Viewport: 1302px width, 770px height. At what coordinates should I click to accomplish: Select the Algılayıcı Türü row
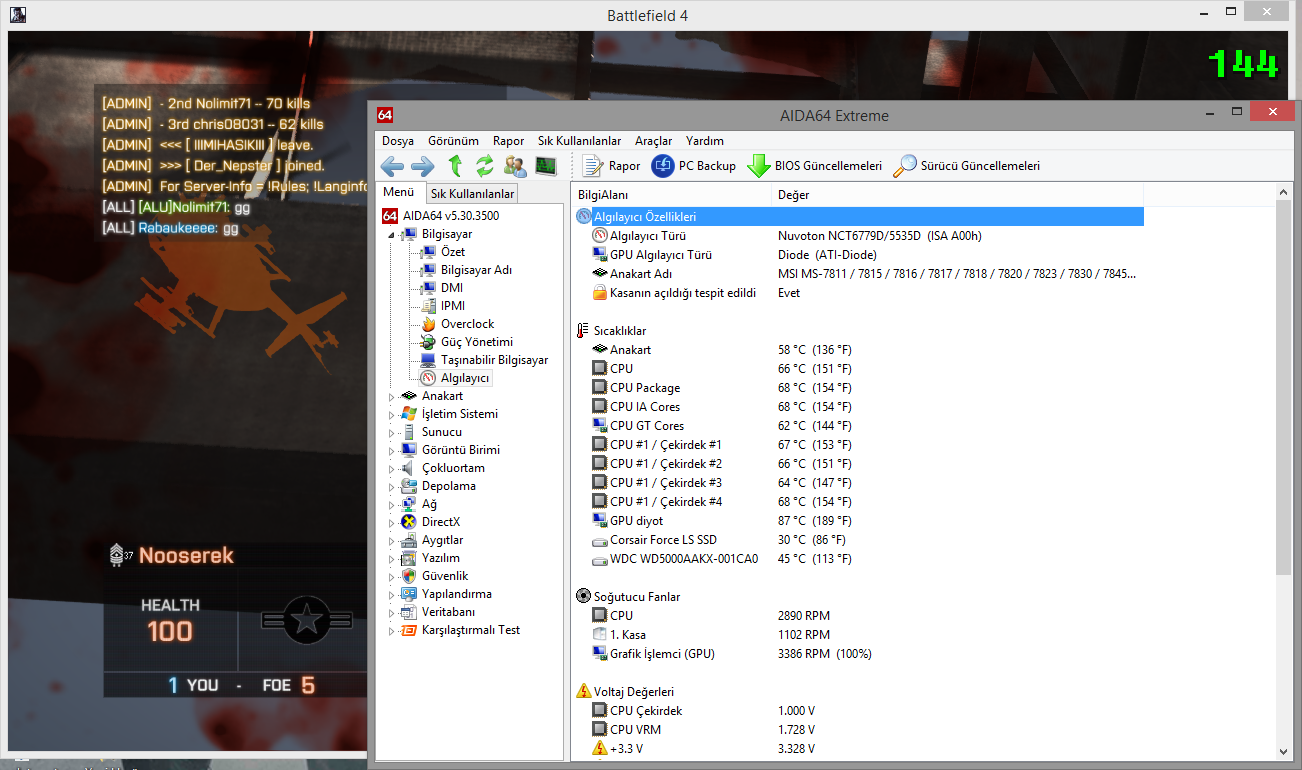[x=860, y=236]
